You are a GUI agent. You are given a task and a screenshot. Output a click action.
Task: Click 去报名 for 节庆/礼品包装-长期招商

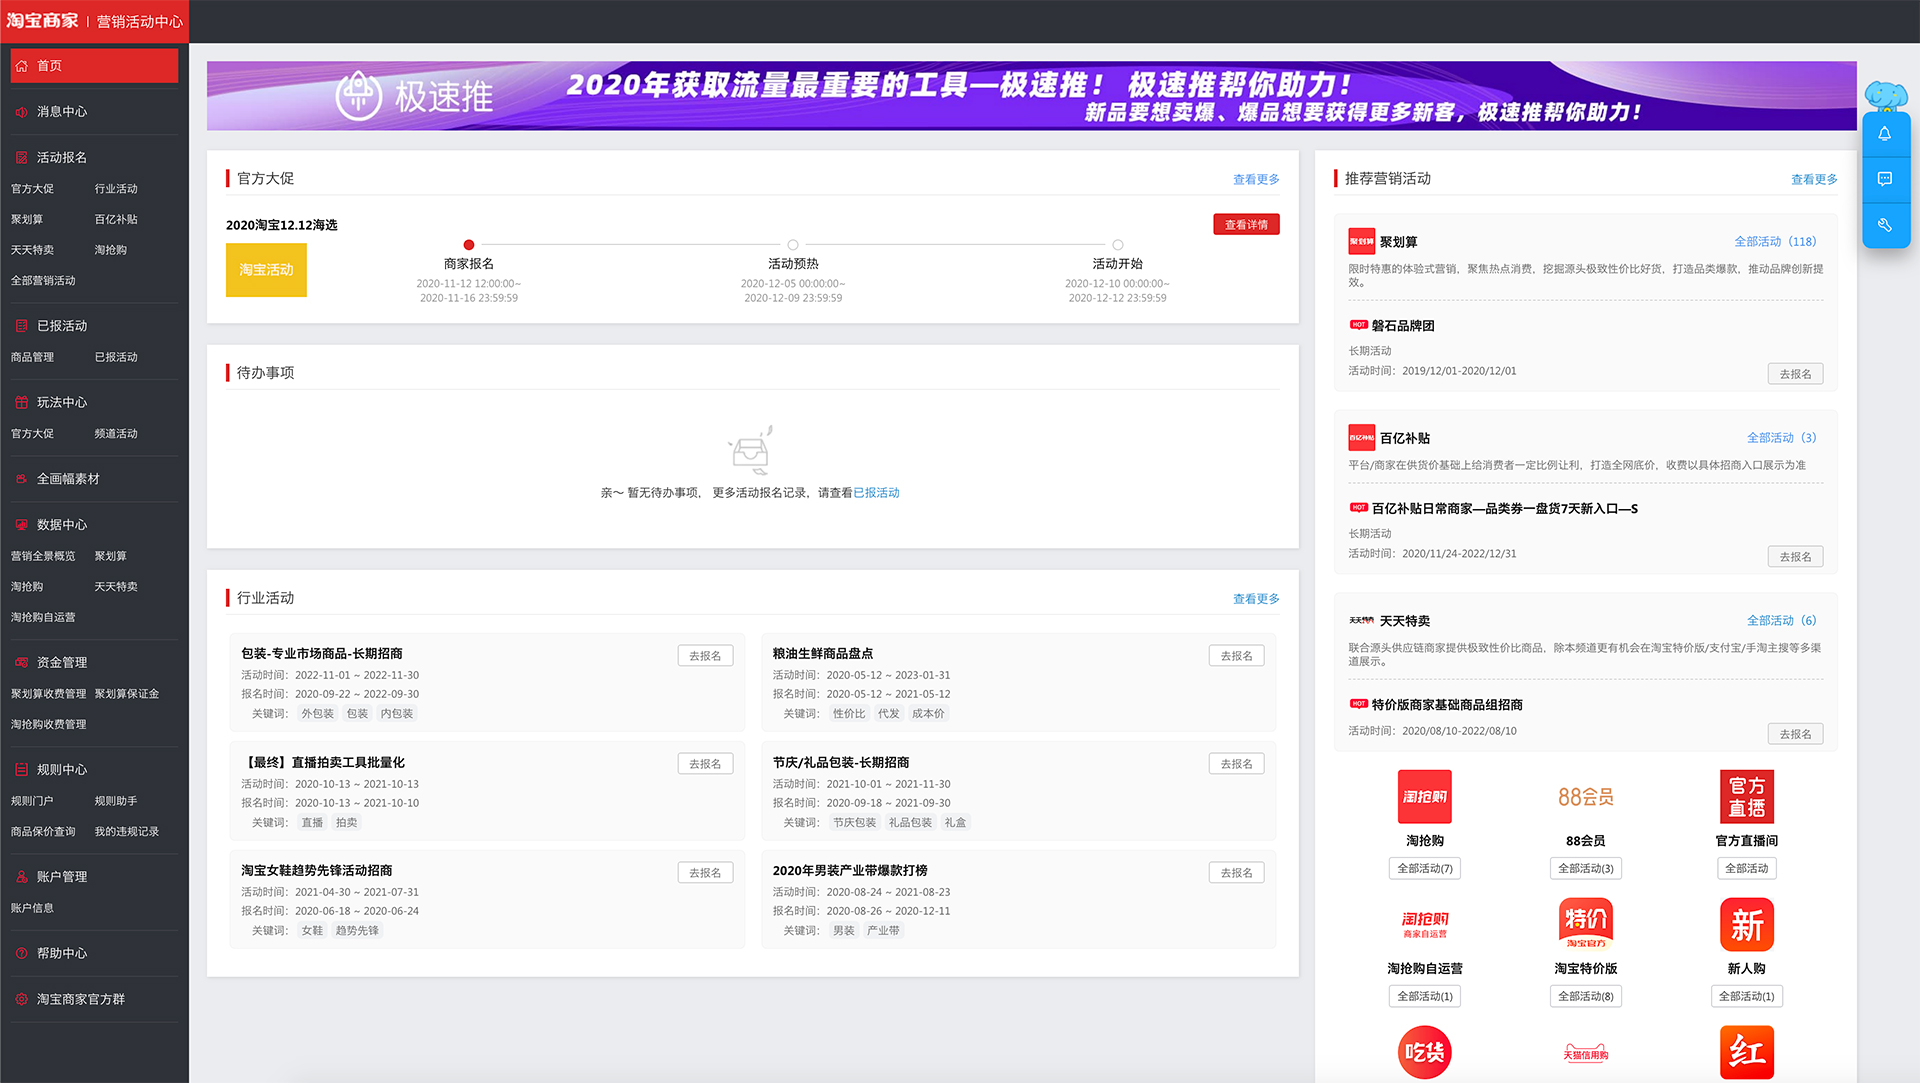(x=1236, y=764)
